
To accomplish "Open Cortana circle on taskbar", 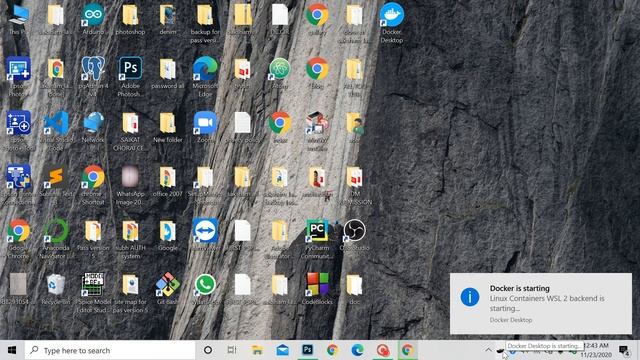I will [208, 350].
